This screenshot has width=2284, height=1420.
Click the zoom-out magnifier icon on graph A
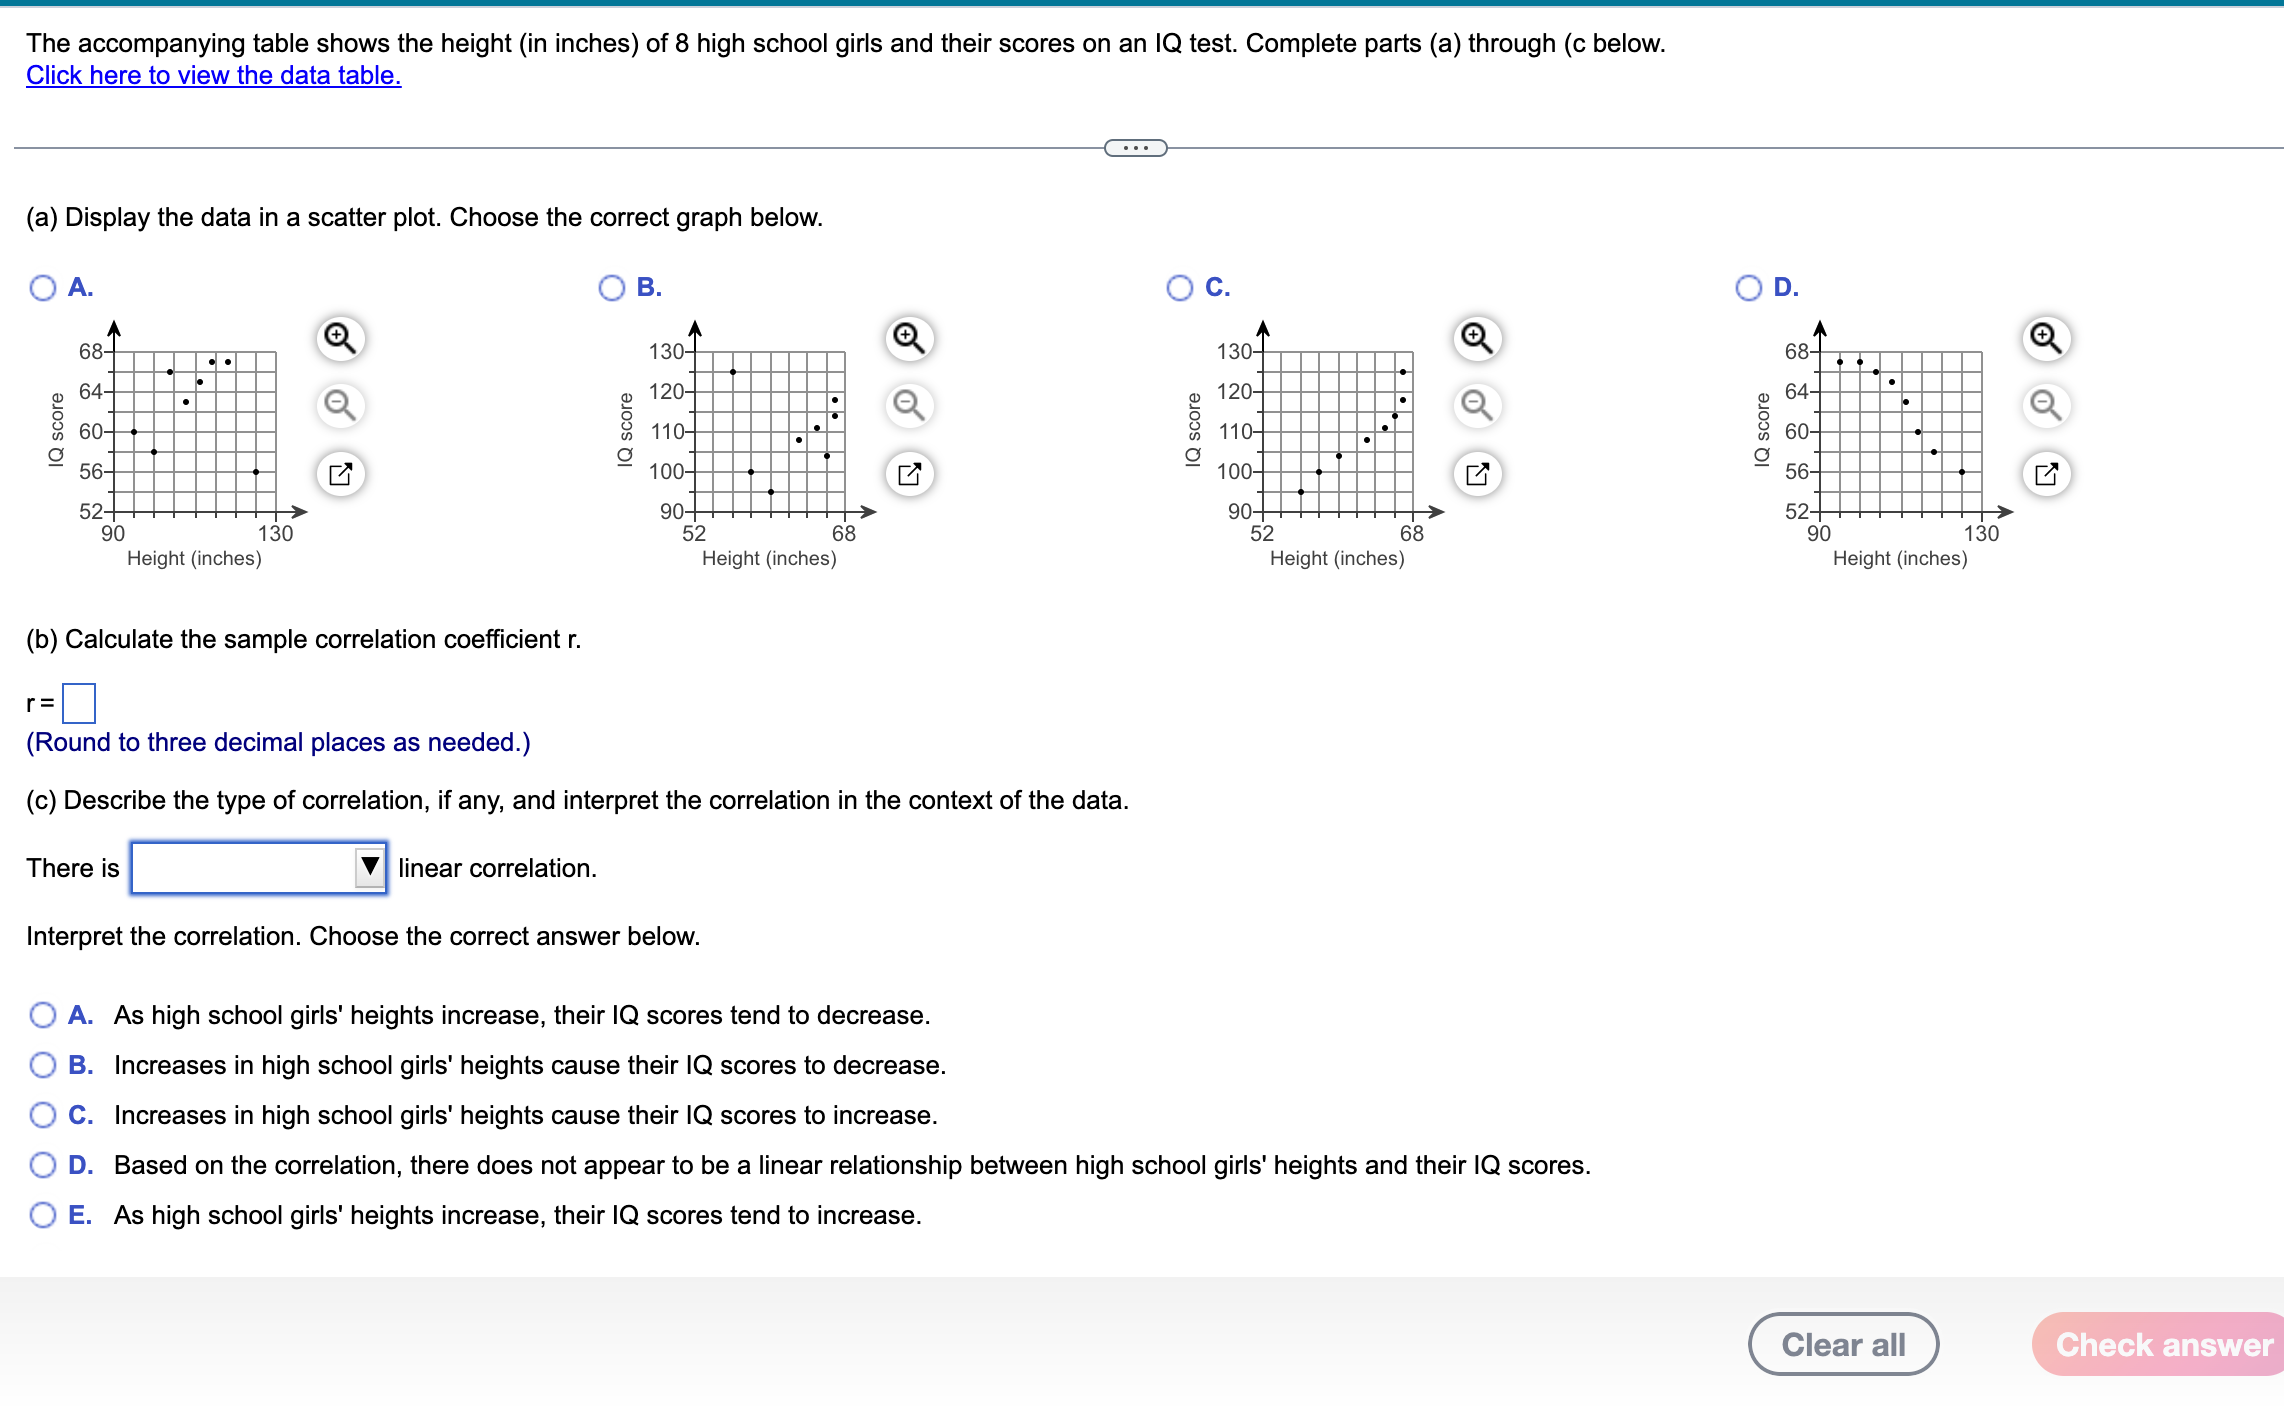340,405
